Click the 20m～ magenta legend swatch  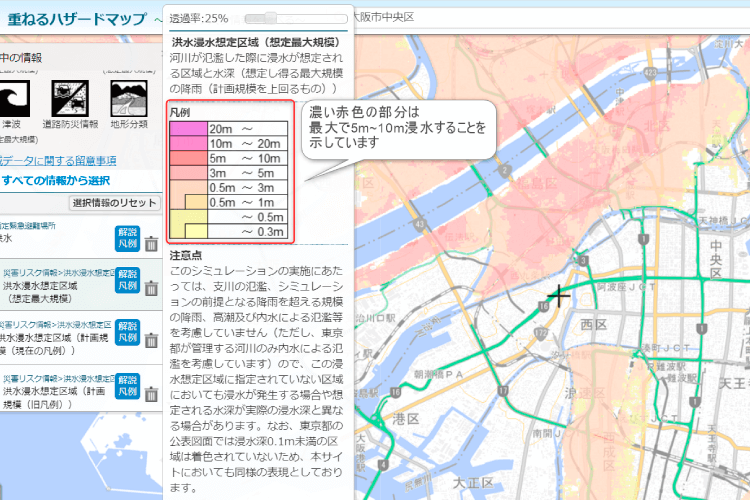188,129
